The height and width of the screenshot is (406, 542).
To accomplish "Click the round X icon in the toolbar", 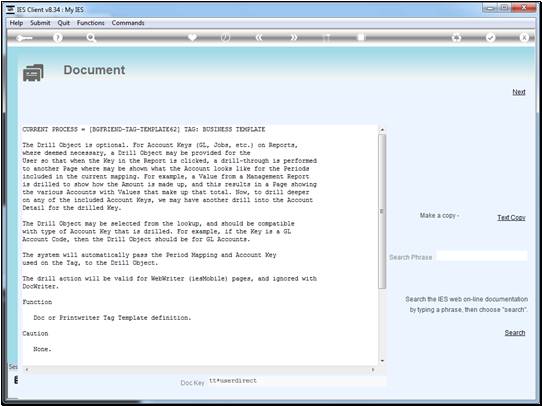I will [524, 38].
